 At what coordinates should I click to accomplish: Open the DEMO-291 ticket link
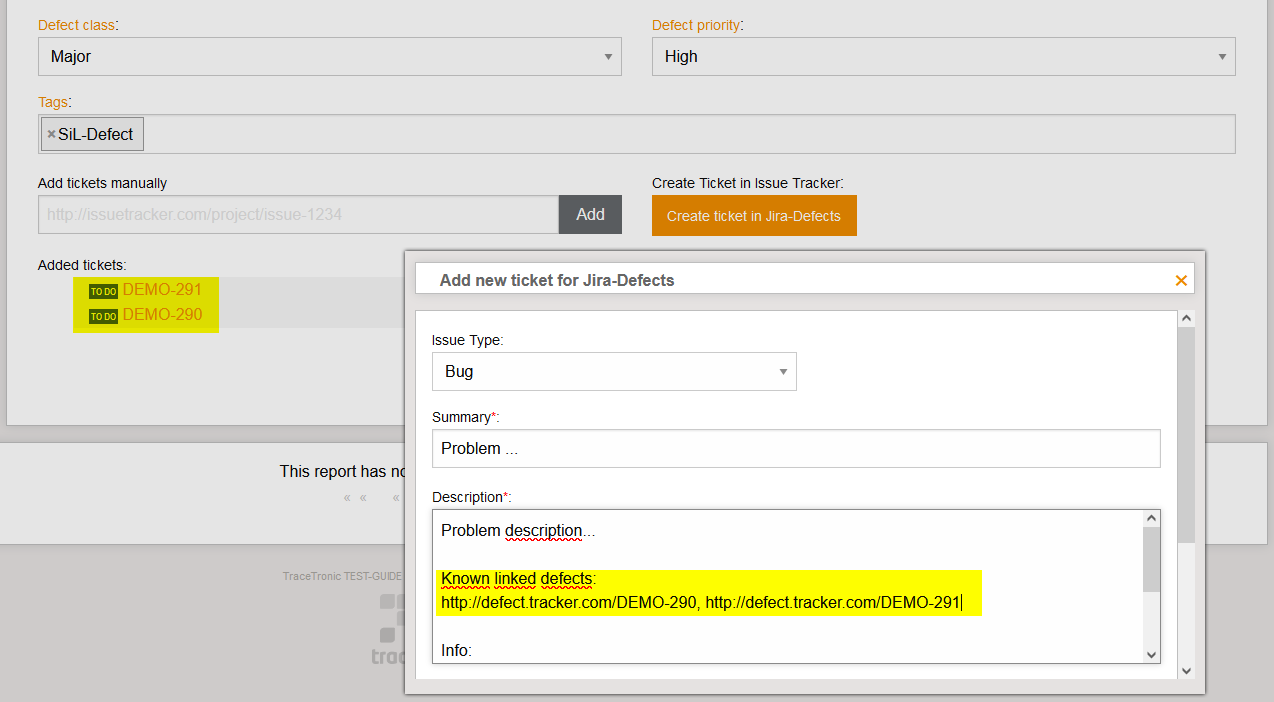click(162, 290)
